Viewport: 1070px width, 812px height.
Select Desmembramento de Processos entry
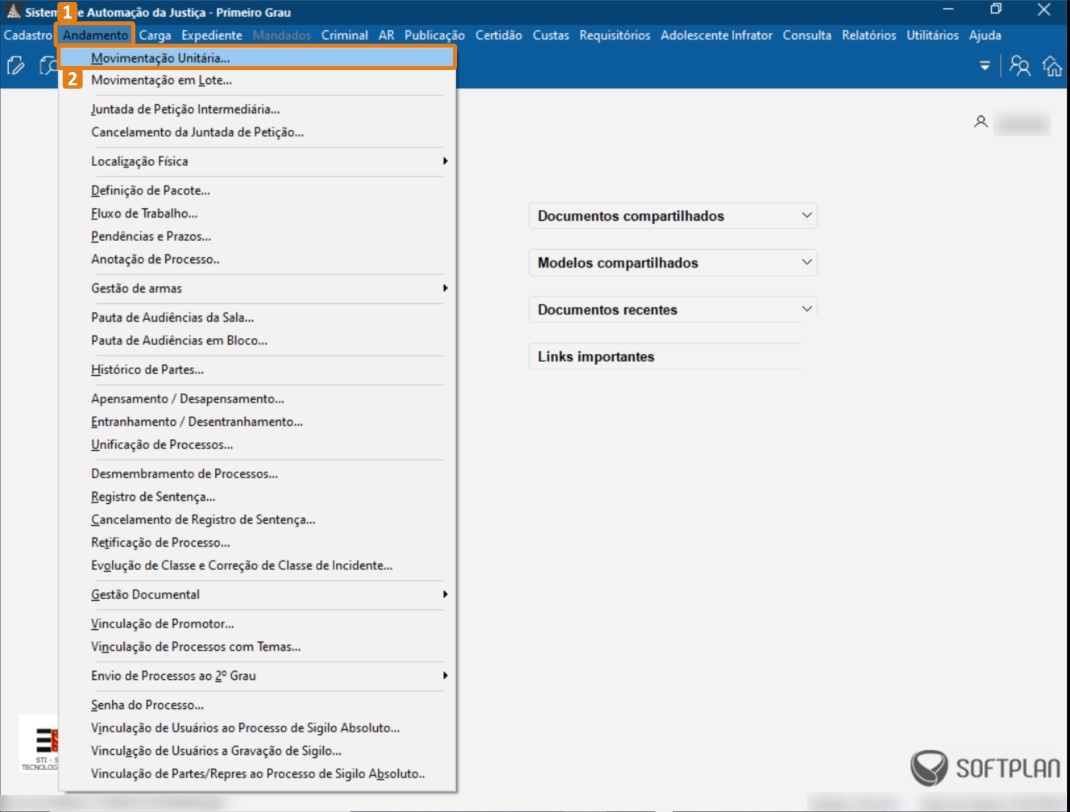257,474
